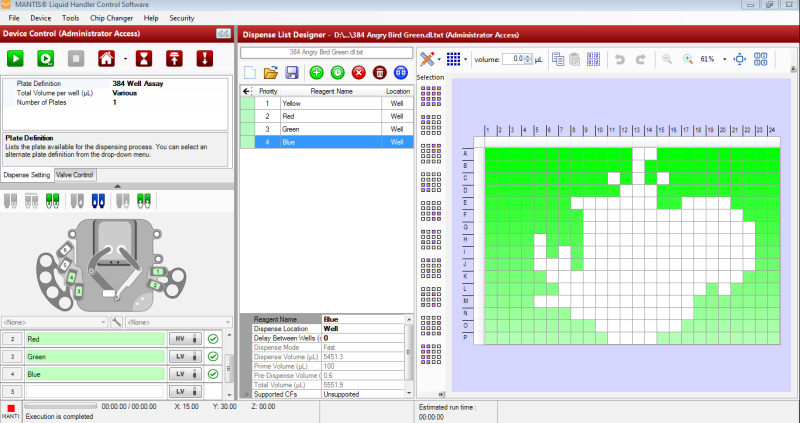Click the green checkmark for the Green chip

click(213, 357)
